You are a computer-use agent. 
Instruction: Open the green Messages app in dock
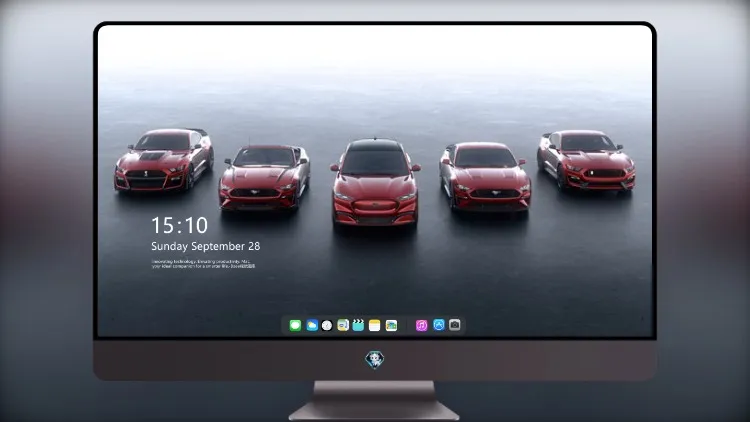tap(295, 325)
